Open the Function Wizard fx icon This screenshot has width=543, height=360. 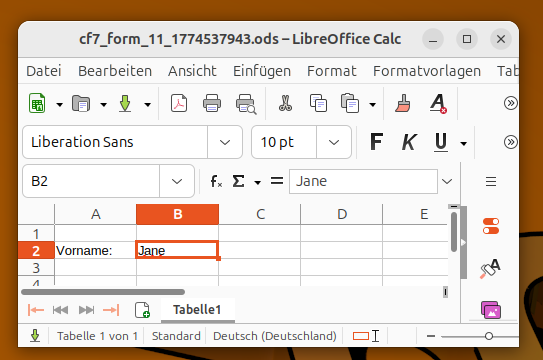click(216, 181)
